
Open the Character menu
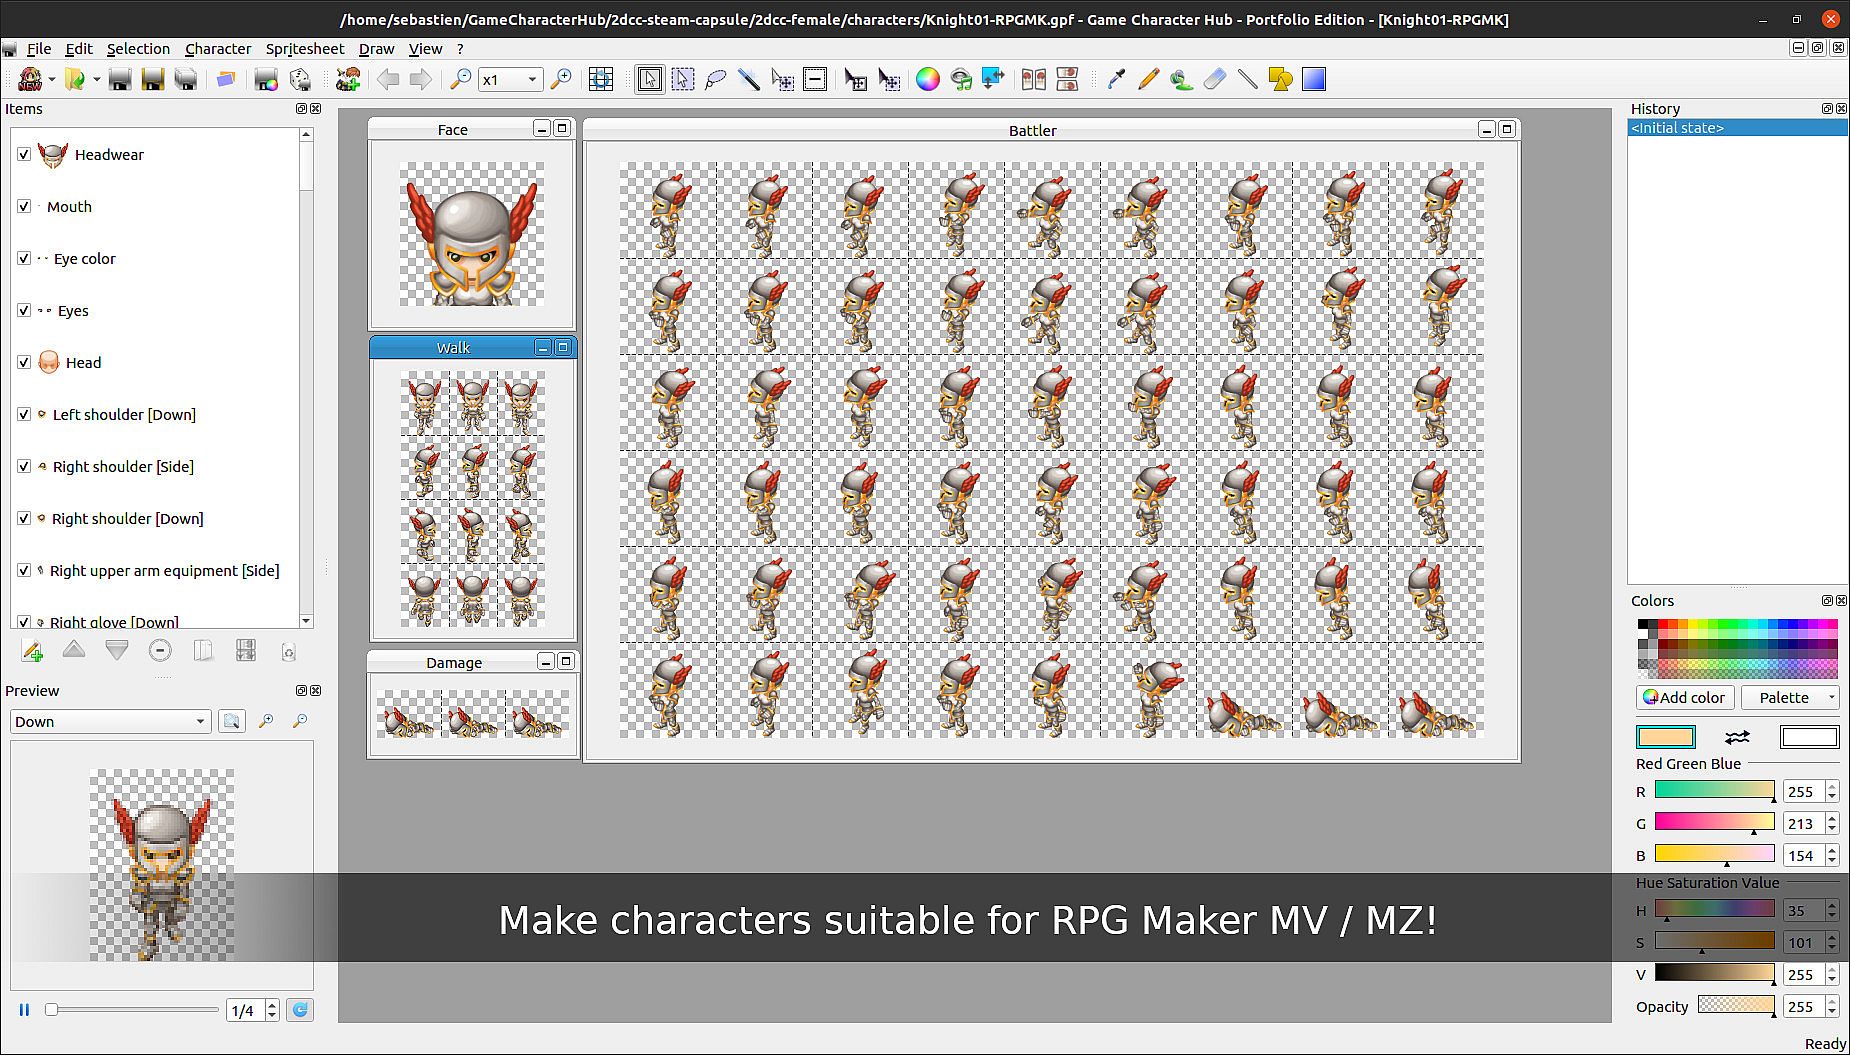pyautogui.click(x=218, y=49)
